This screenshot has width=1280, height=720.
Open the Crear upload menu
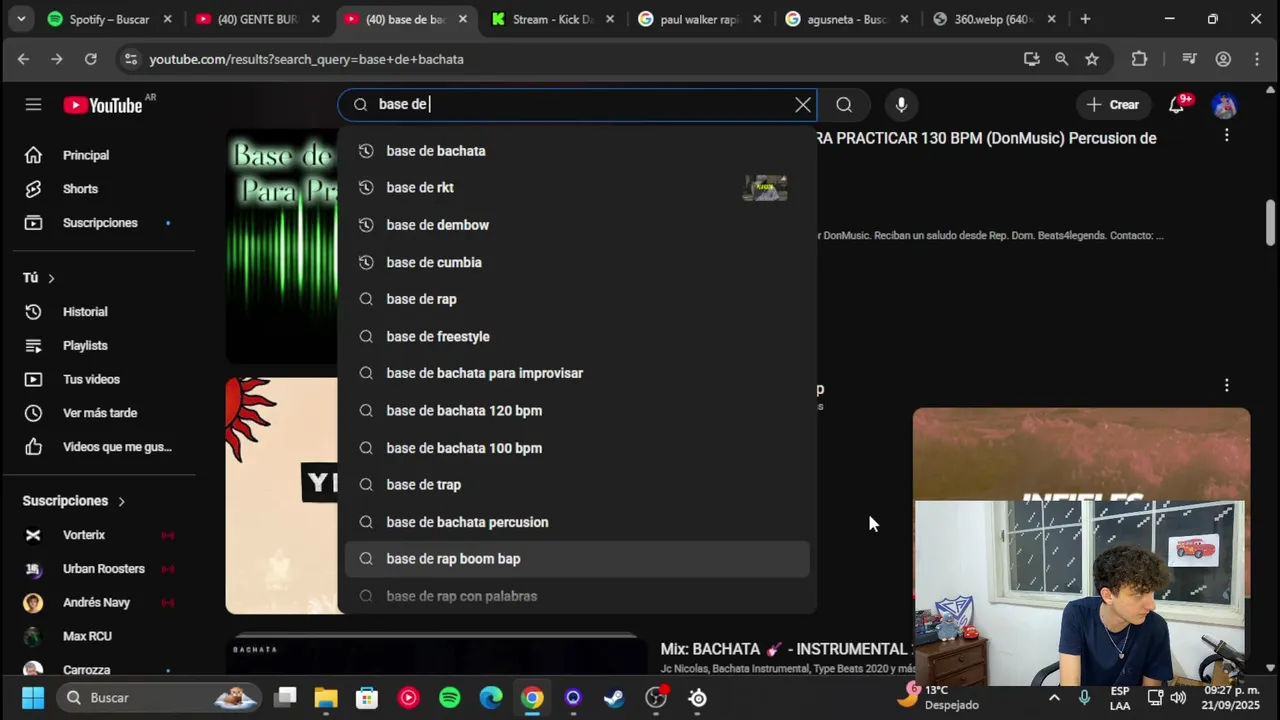coord(1113,104)
